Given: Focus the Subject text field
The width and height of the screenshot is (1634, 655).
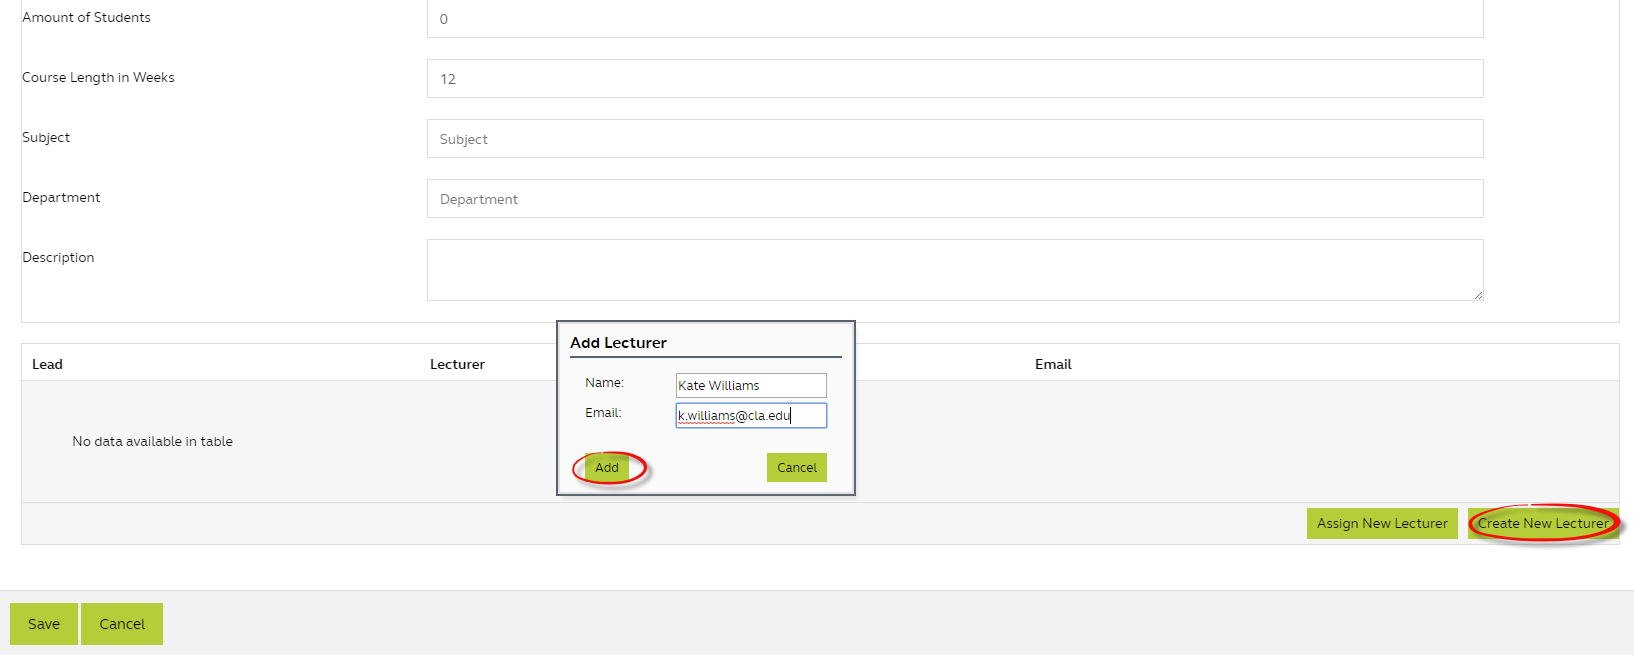Looking at the screenshot, I should coord(954,139).
